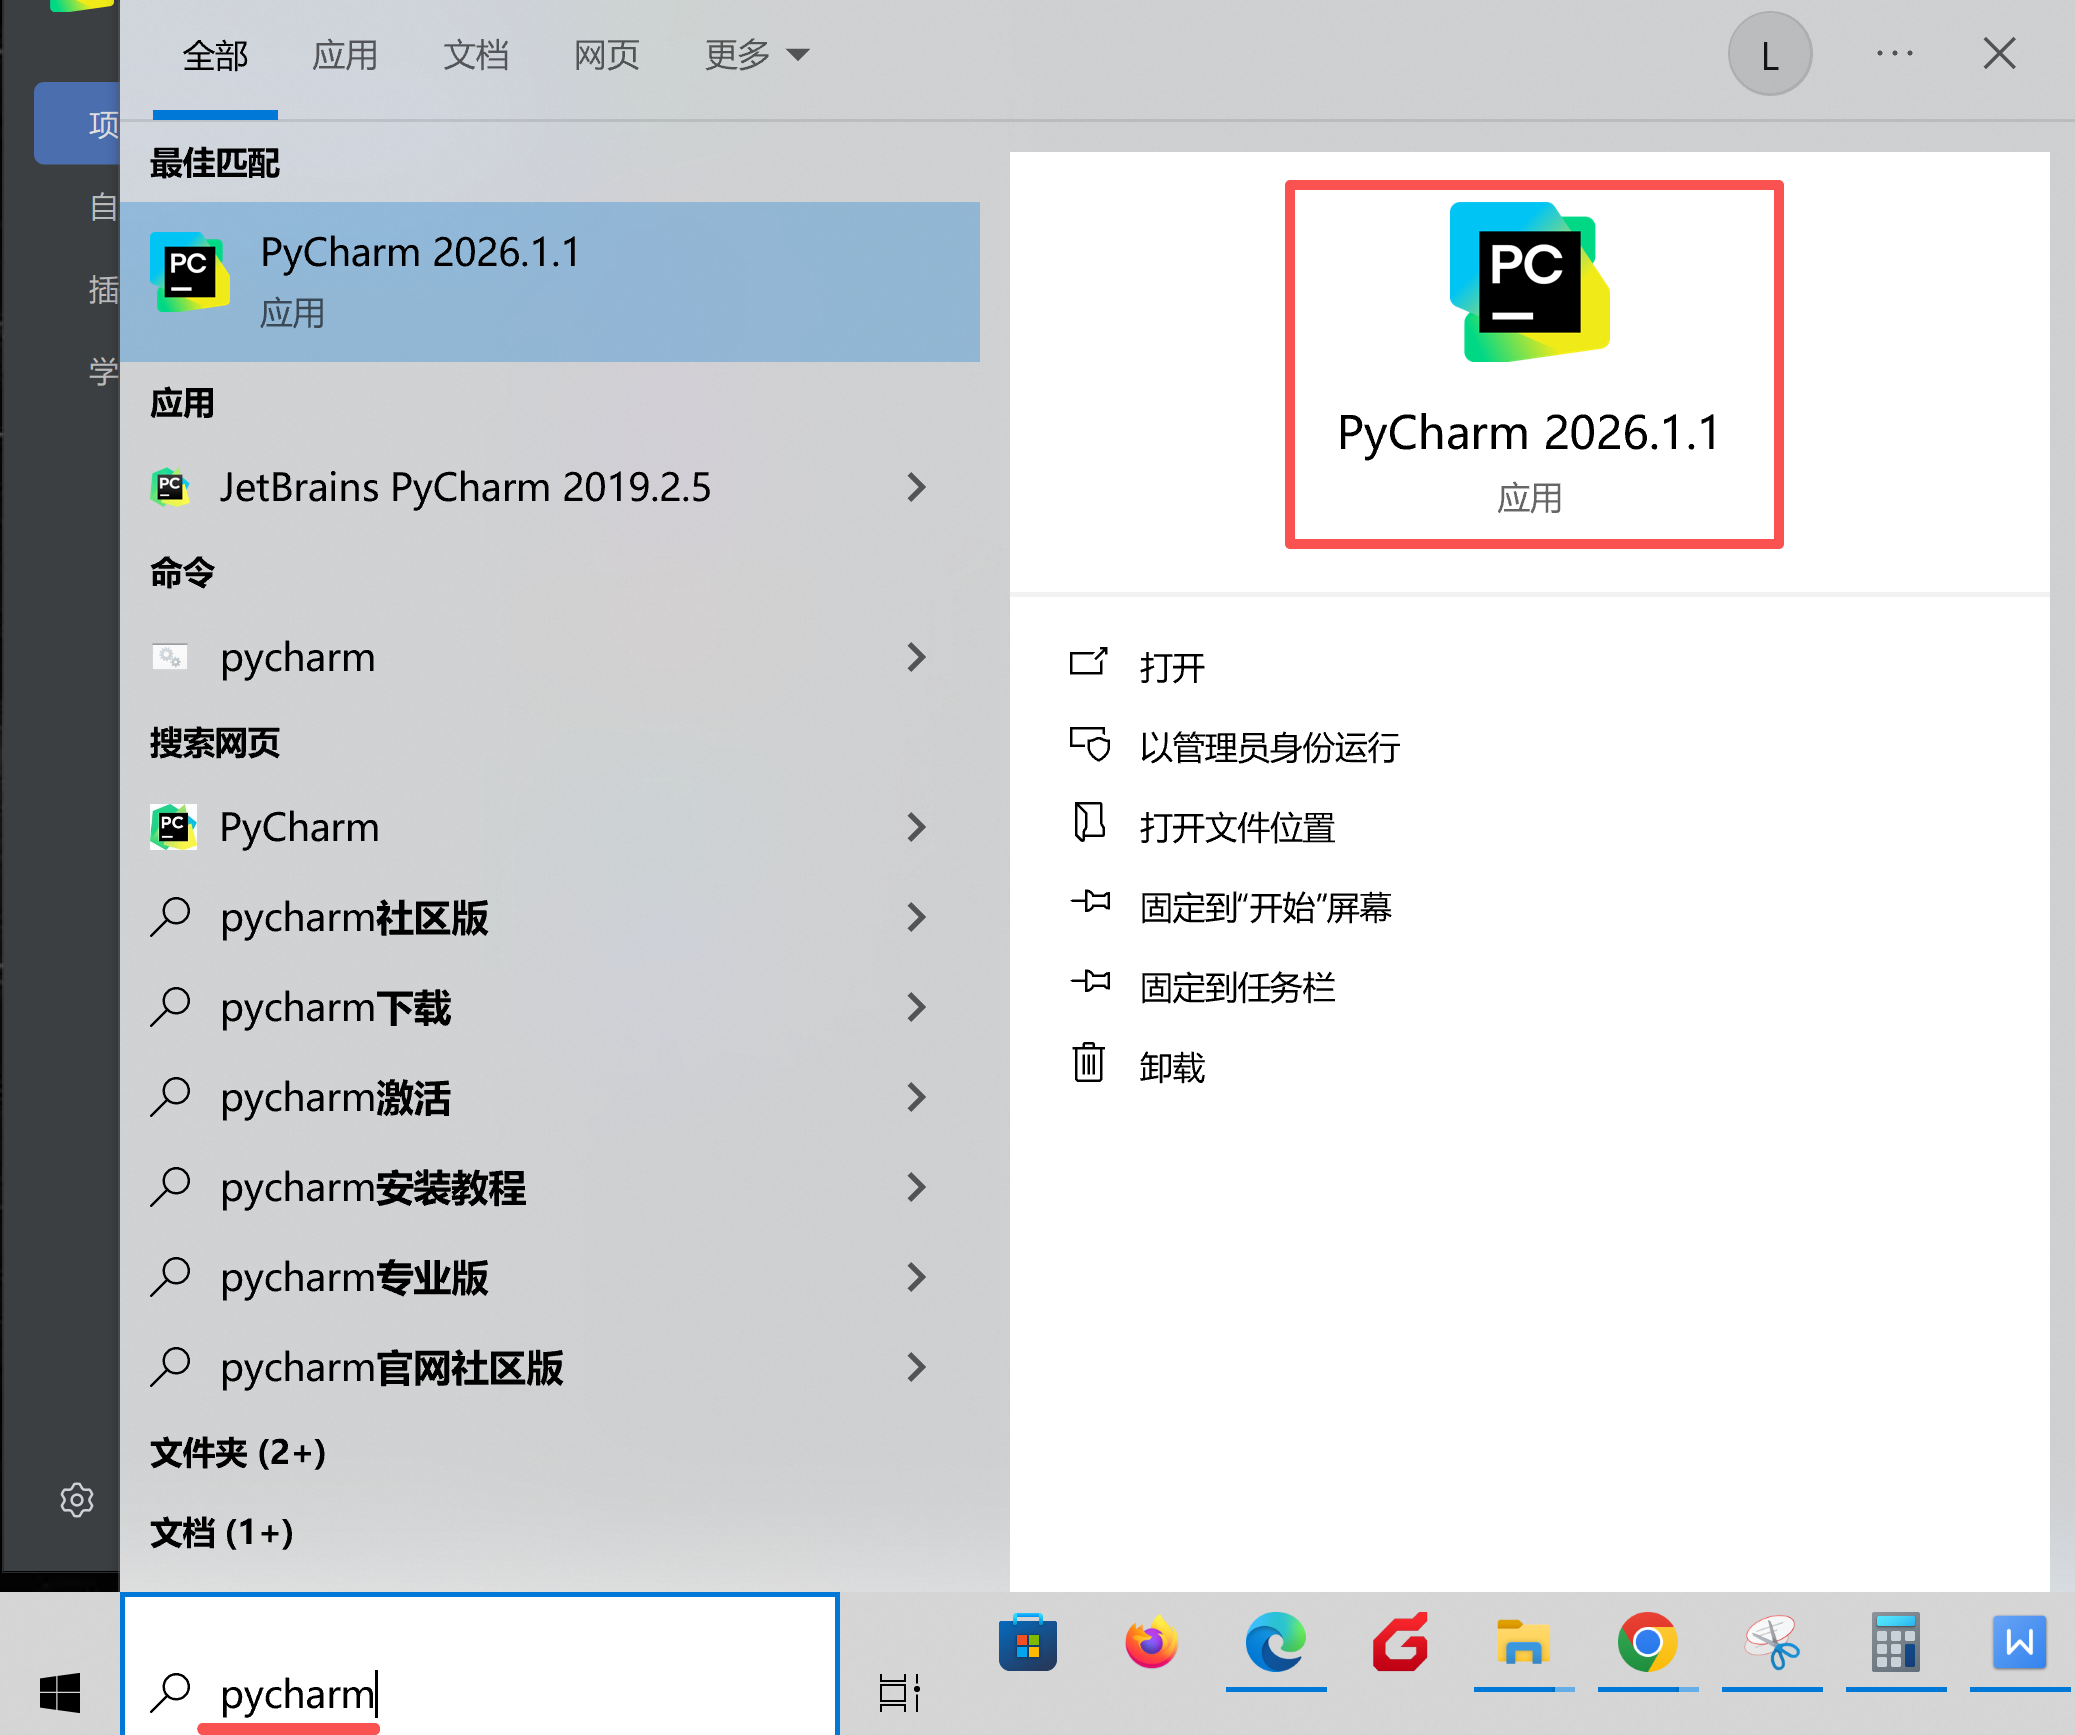This screenshot has height=1735, width=2075.
Task: Launch Microsoft Store from the taskbar
Action: (x=1028, y=1643)
